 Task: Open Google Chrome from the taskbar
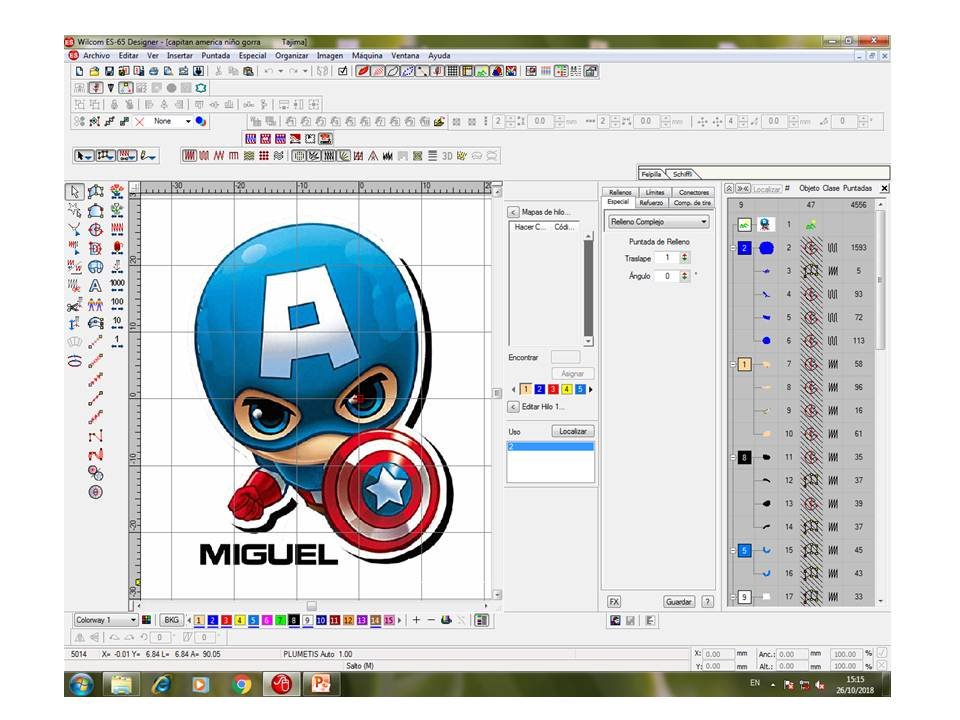pyautogui.click(x=242, y=684)
